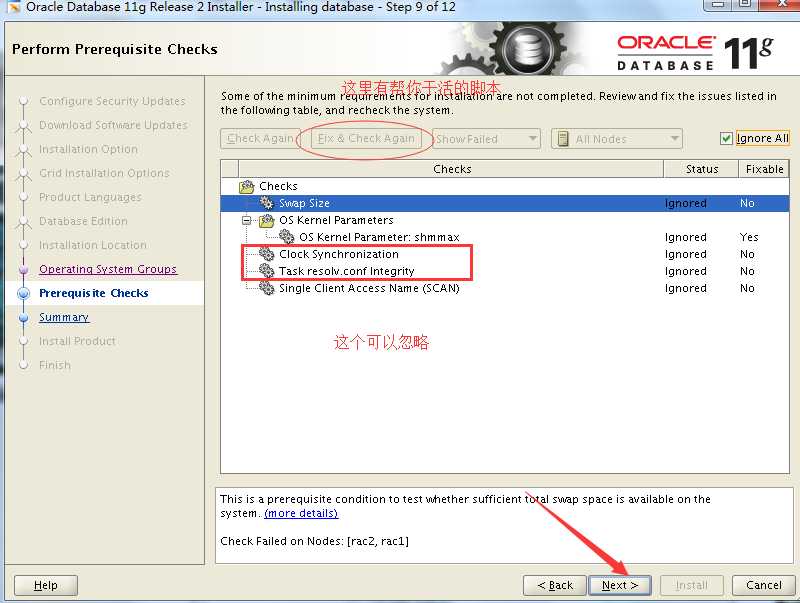Screen dimensions: 800x603
Task: Click the disabled Install button
Action: click(x=691, y=585)
